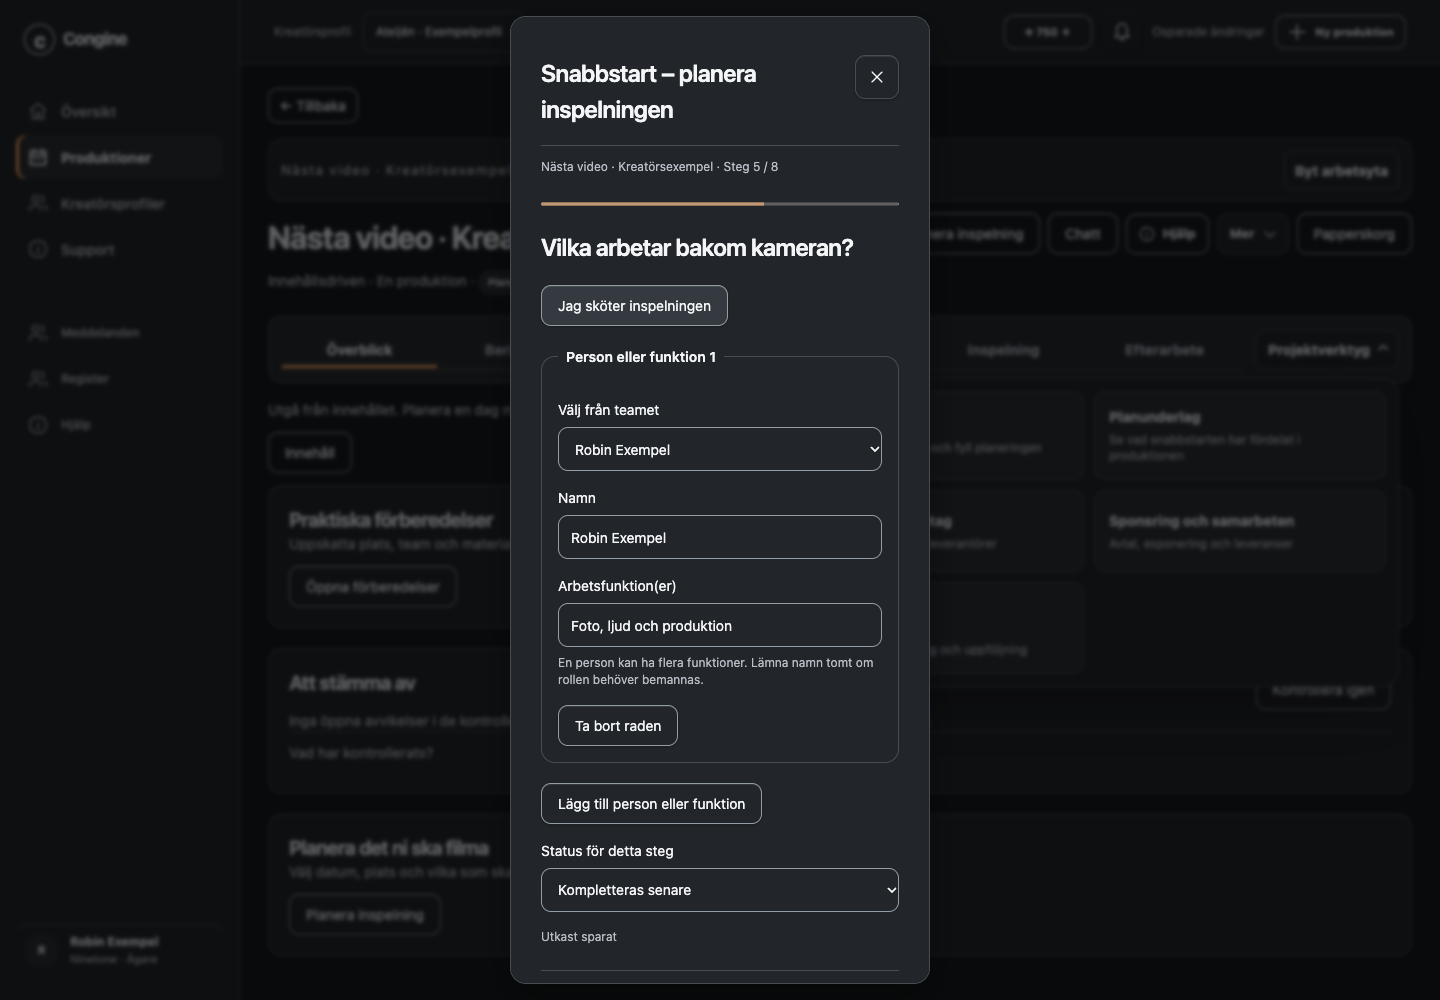Viewport: 1440px width, 1000px height.
Task: Click 'Lägg till person eller funktion'
Action: [x=651, y=804]
